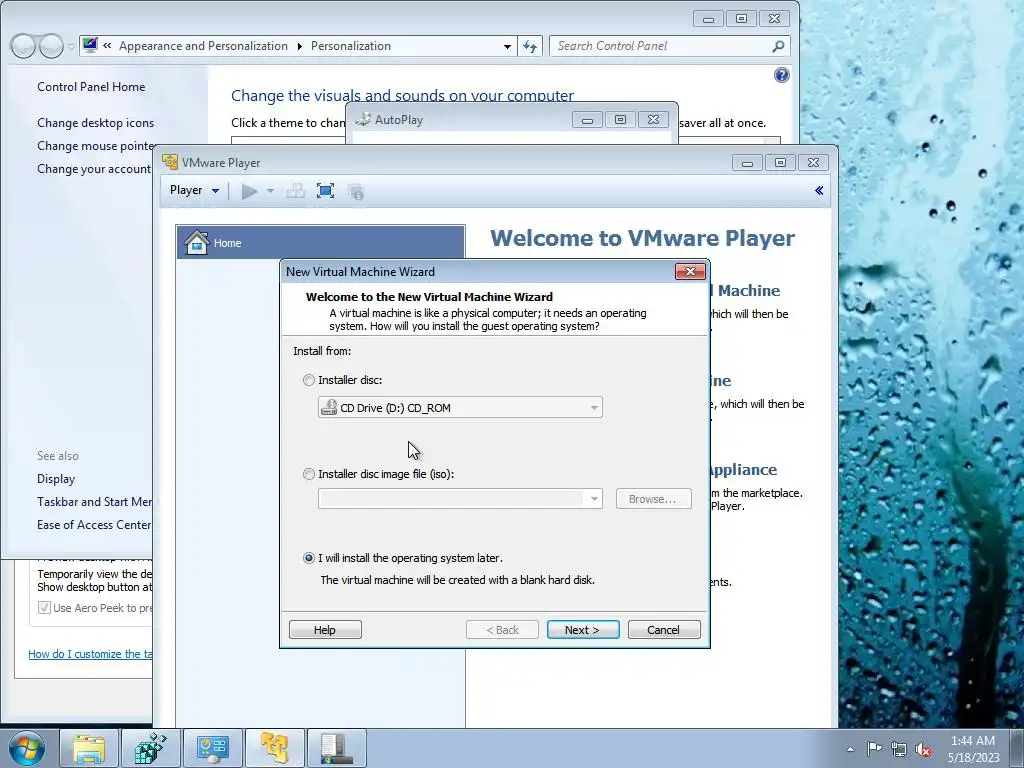Click the search magnifier in Control Panel

coord(778,46)
